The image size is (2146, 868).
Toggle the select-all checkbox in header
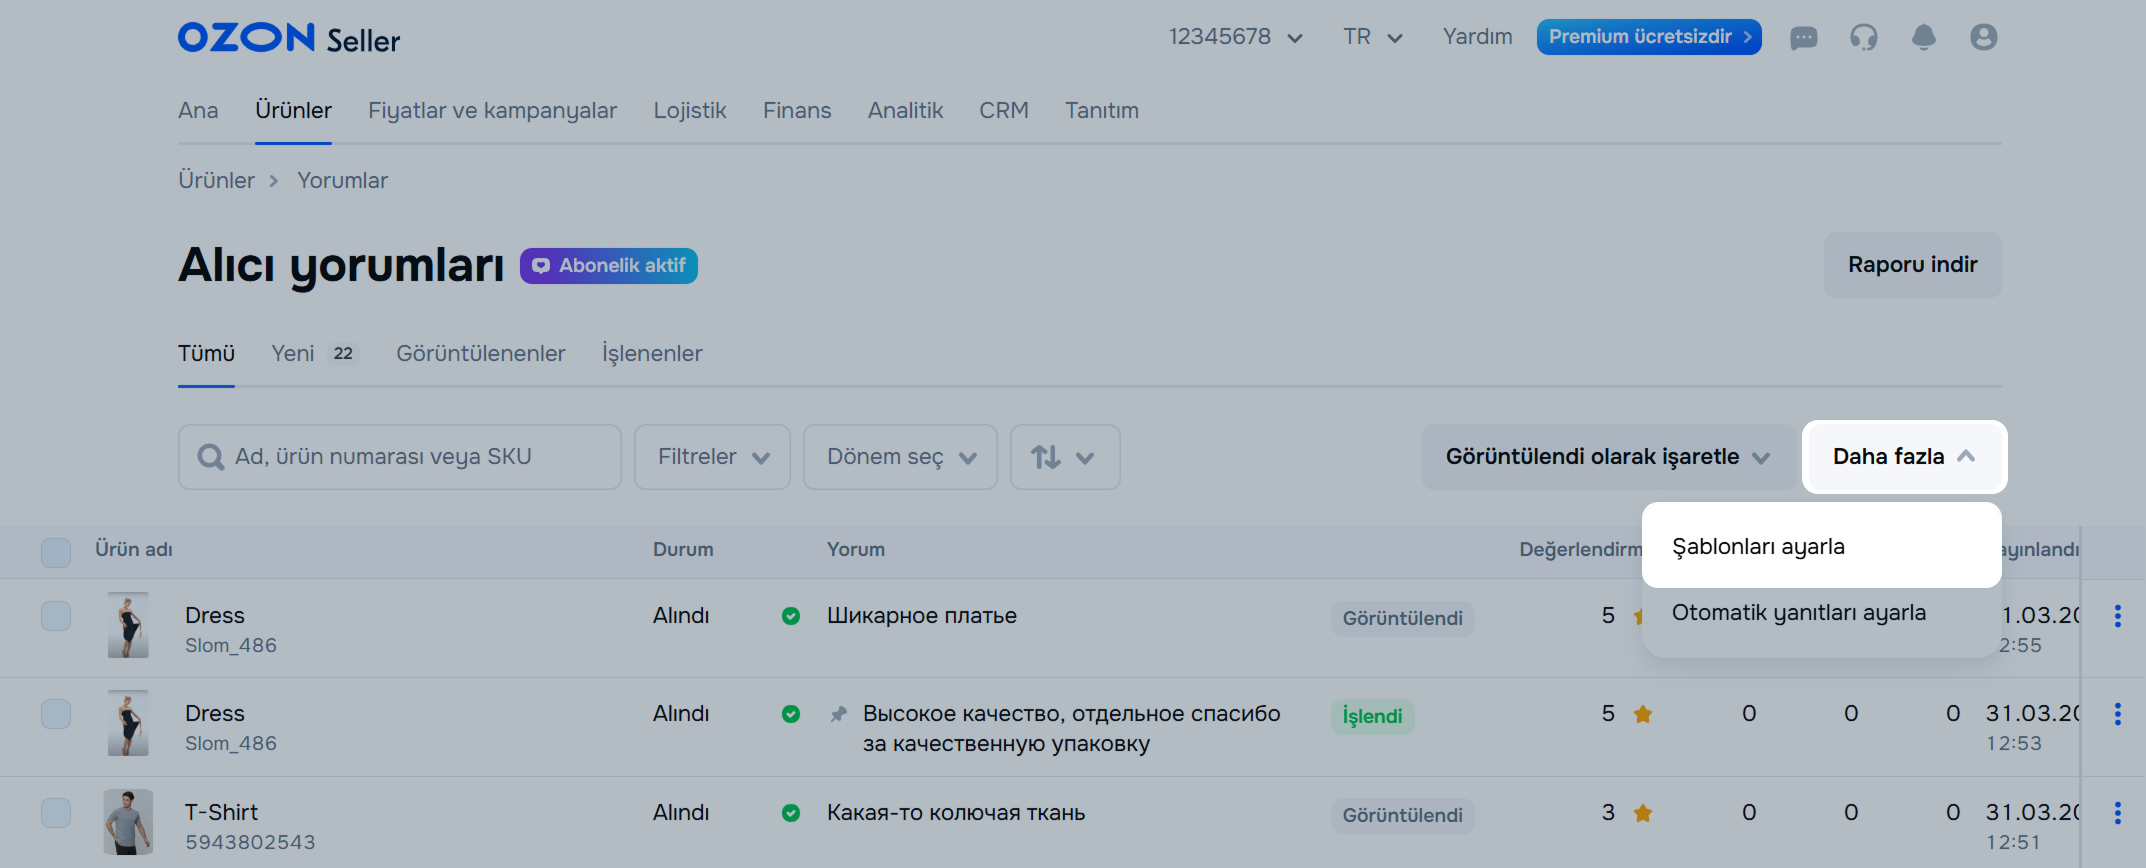coord(56,552)
